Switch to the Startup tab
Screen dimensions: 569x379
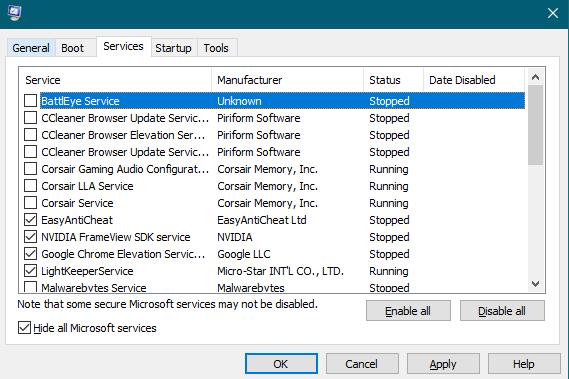(x=173, y=48)
